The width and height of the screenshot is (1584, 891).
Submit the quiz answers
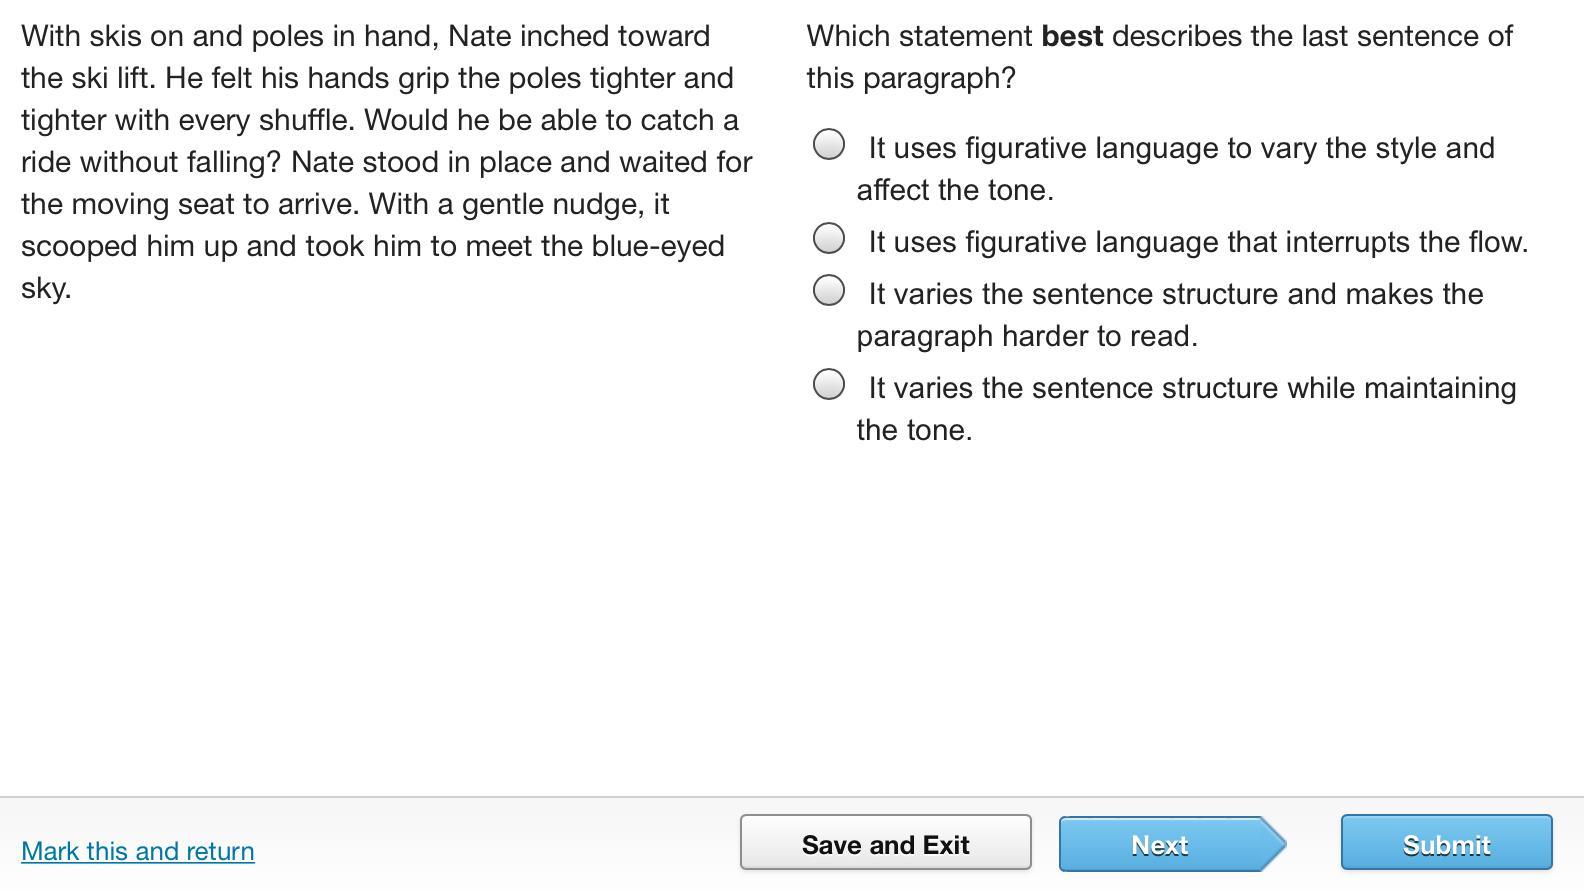point(1446,844)
